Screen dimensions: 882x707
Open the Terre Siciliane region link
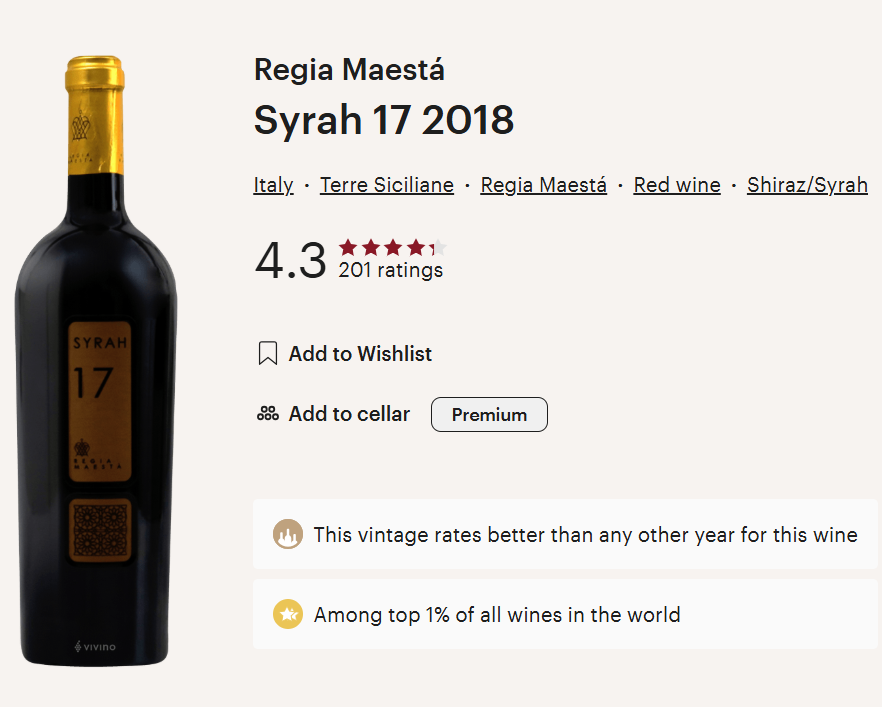tap(387, 184)
